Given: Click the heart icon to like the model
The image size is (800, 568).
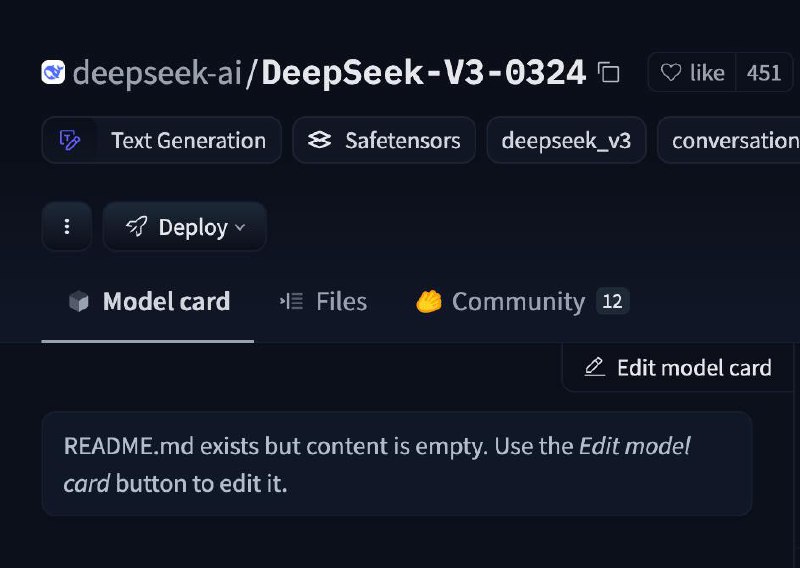Looking at the screenshot, I should [671, 73].
